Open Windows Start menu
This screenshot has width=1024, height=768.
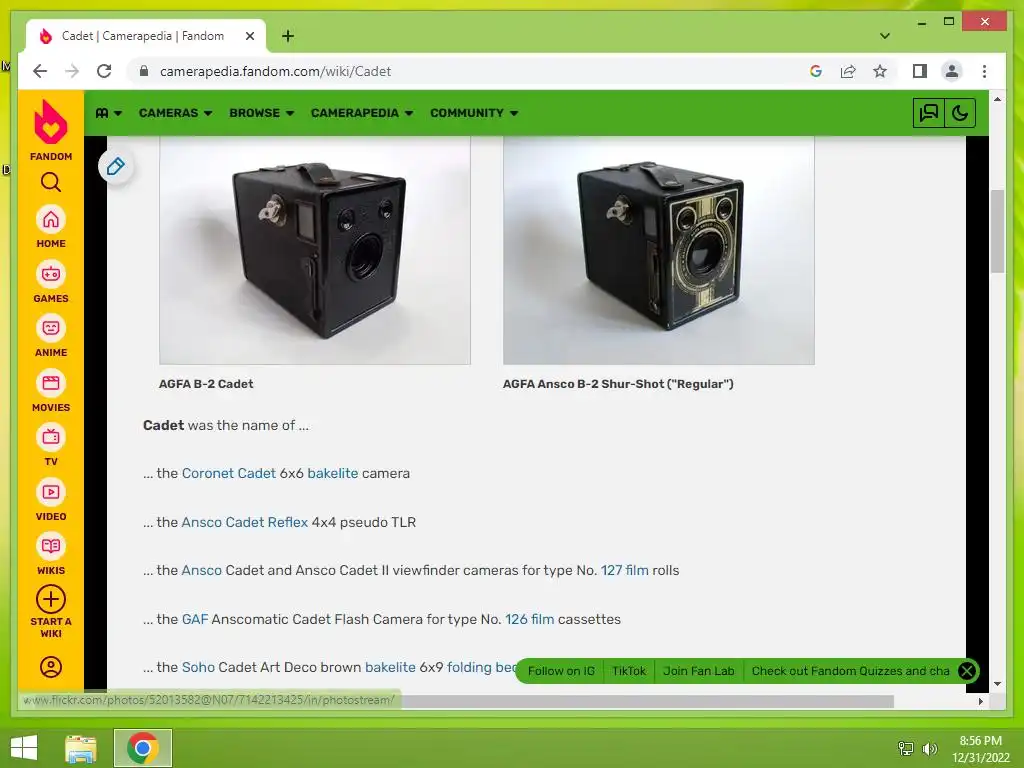point(24,748)
